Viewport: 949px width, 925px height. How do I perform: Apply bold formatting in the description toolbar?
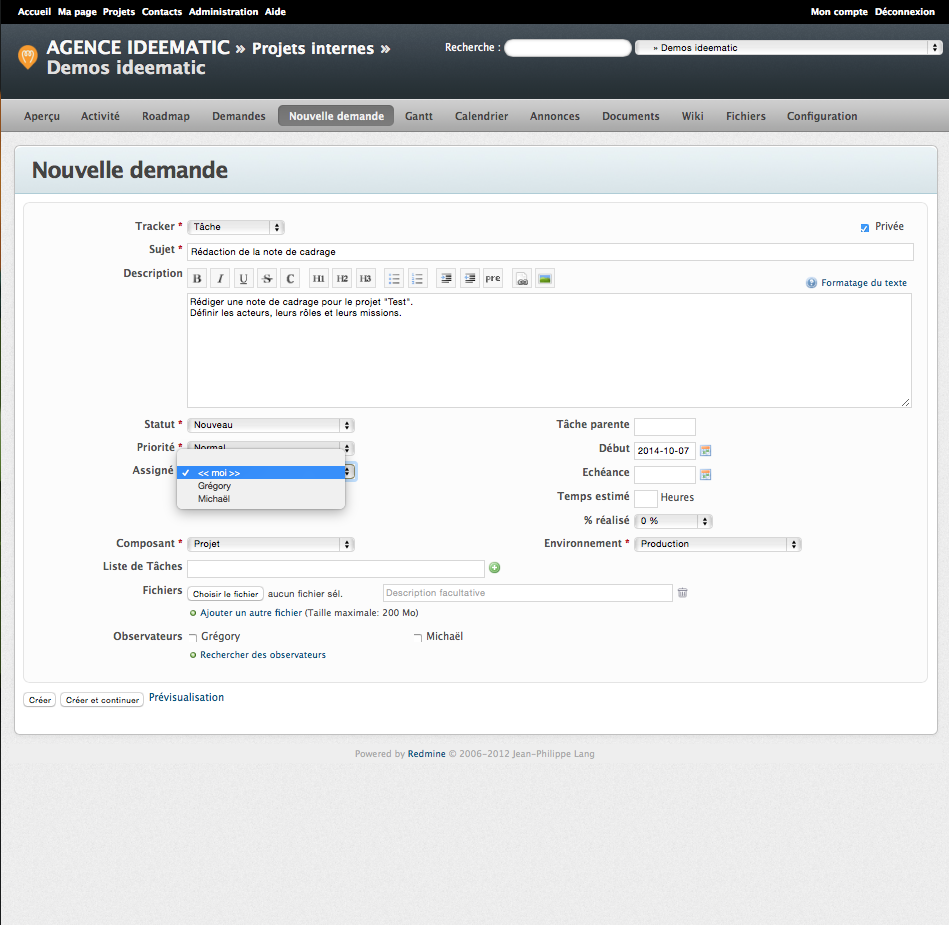(x=197, y=278)
